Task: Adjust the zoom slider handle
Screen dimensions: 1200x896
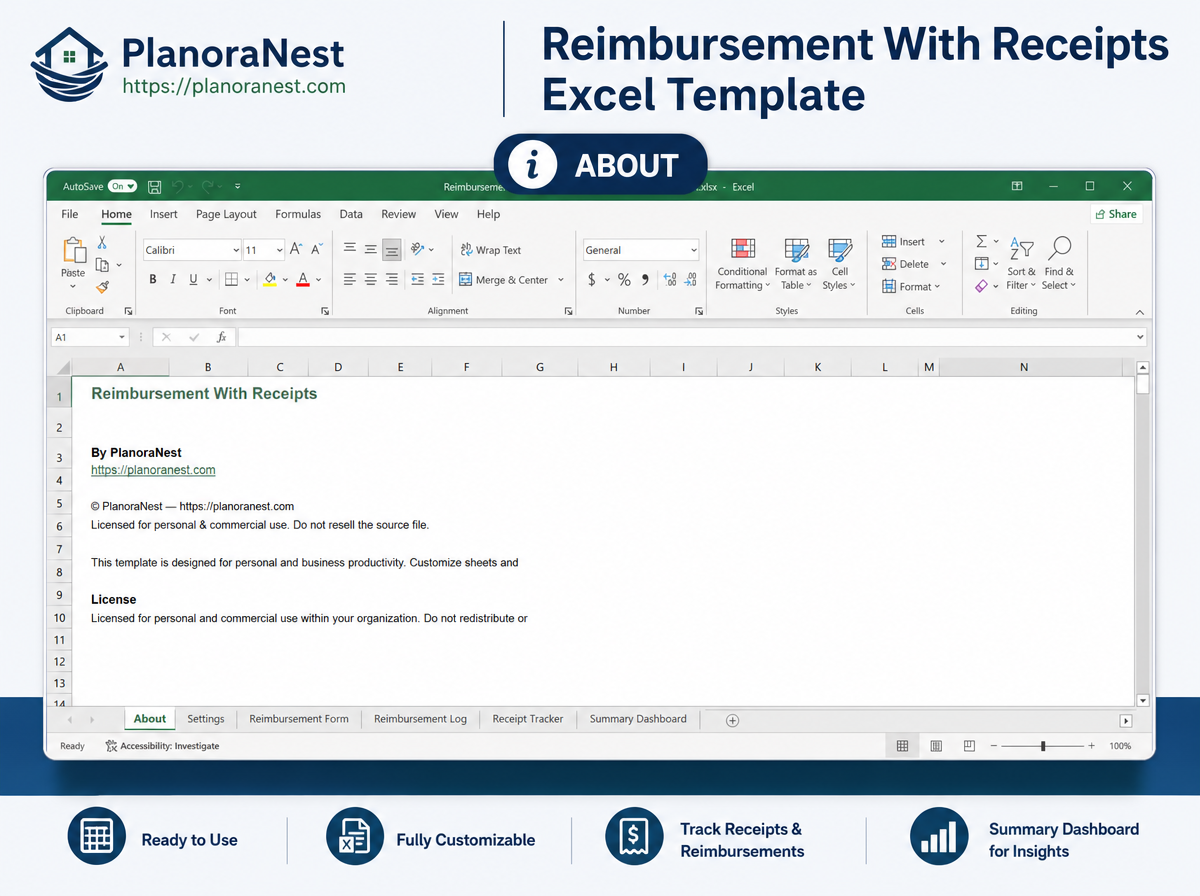Action: click(x=1043, y=746)
